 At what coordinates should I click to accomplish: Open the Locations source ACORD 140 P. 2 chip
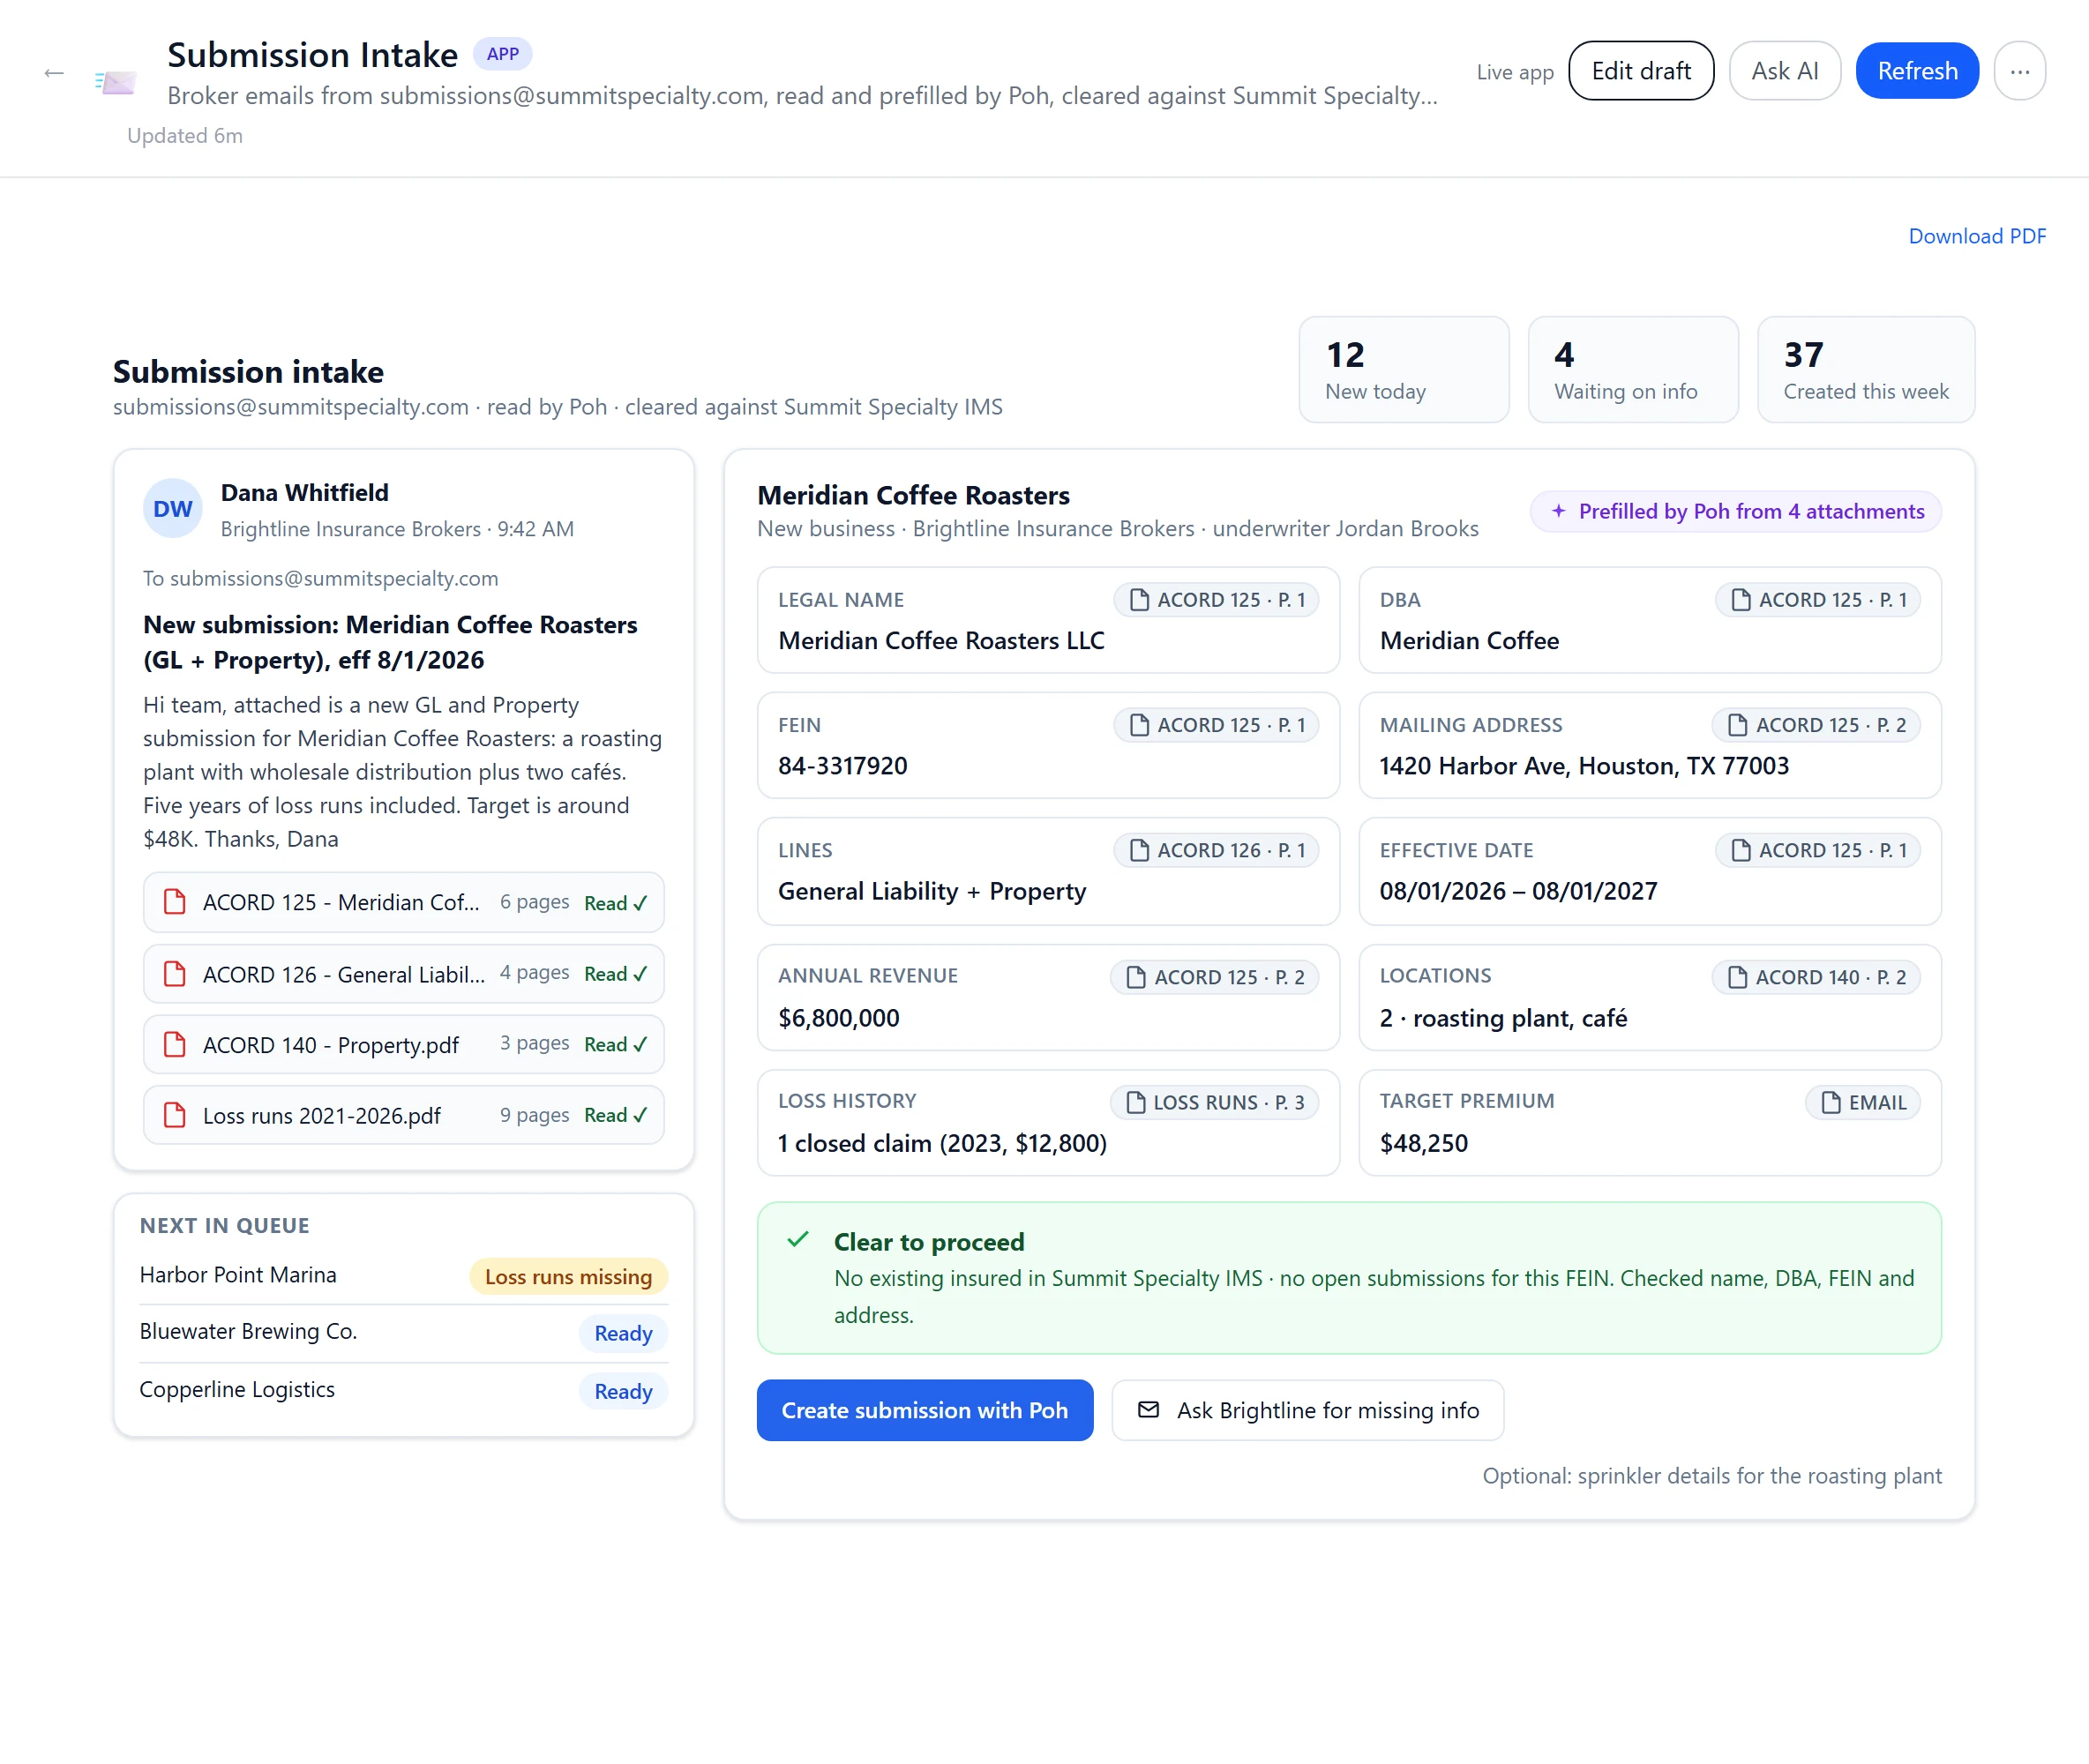point(1816,977)
